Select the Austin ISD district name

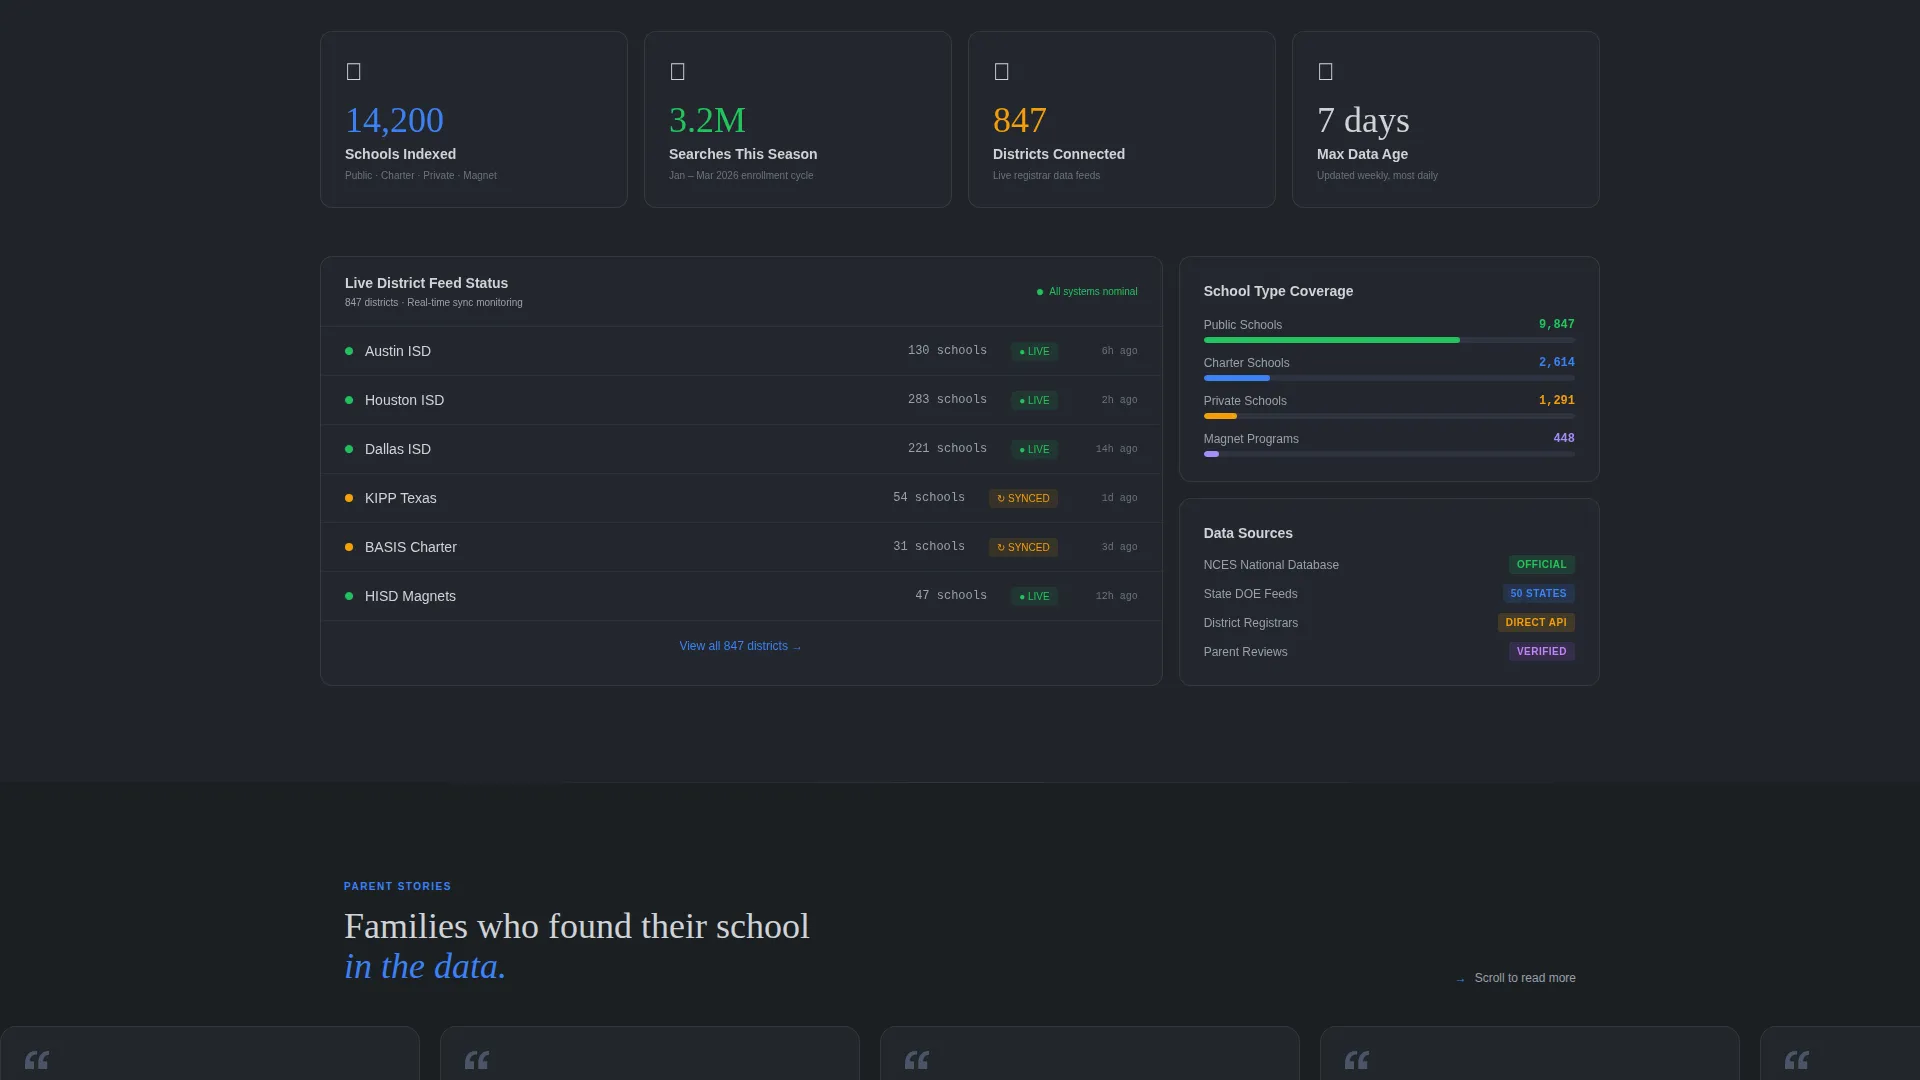pos(398,351)
